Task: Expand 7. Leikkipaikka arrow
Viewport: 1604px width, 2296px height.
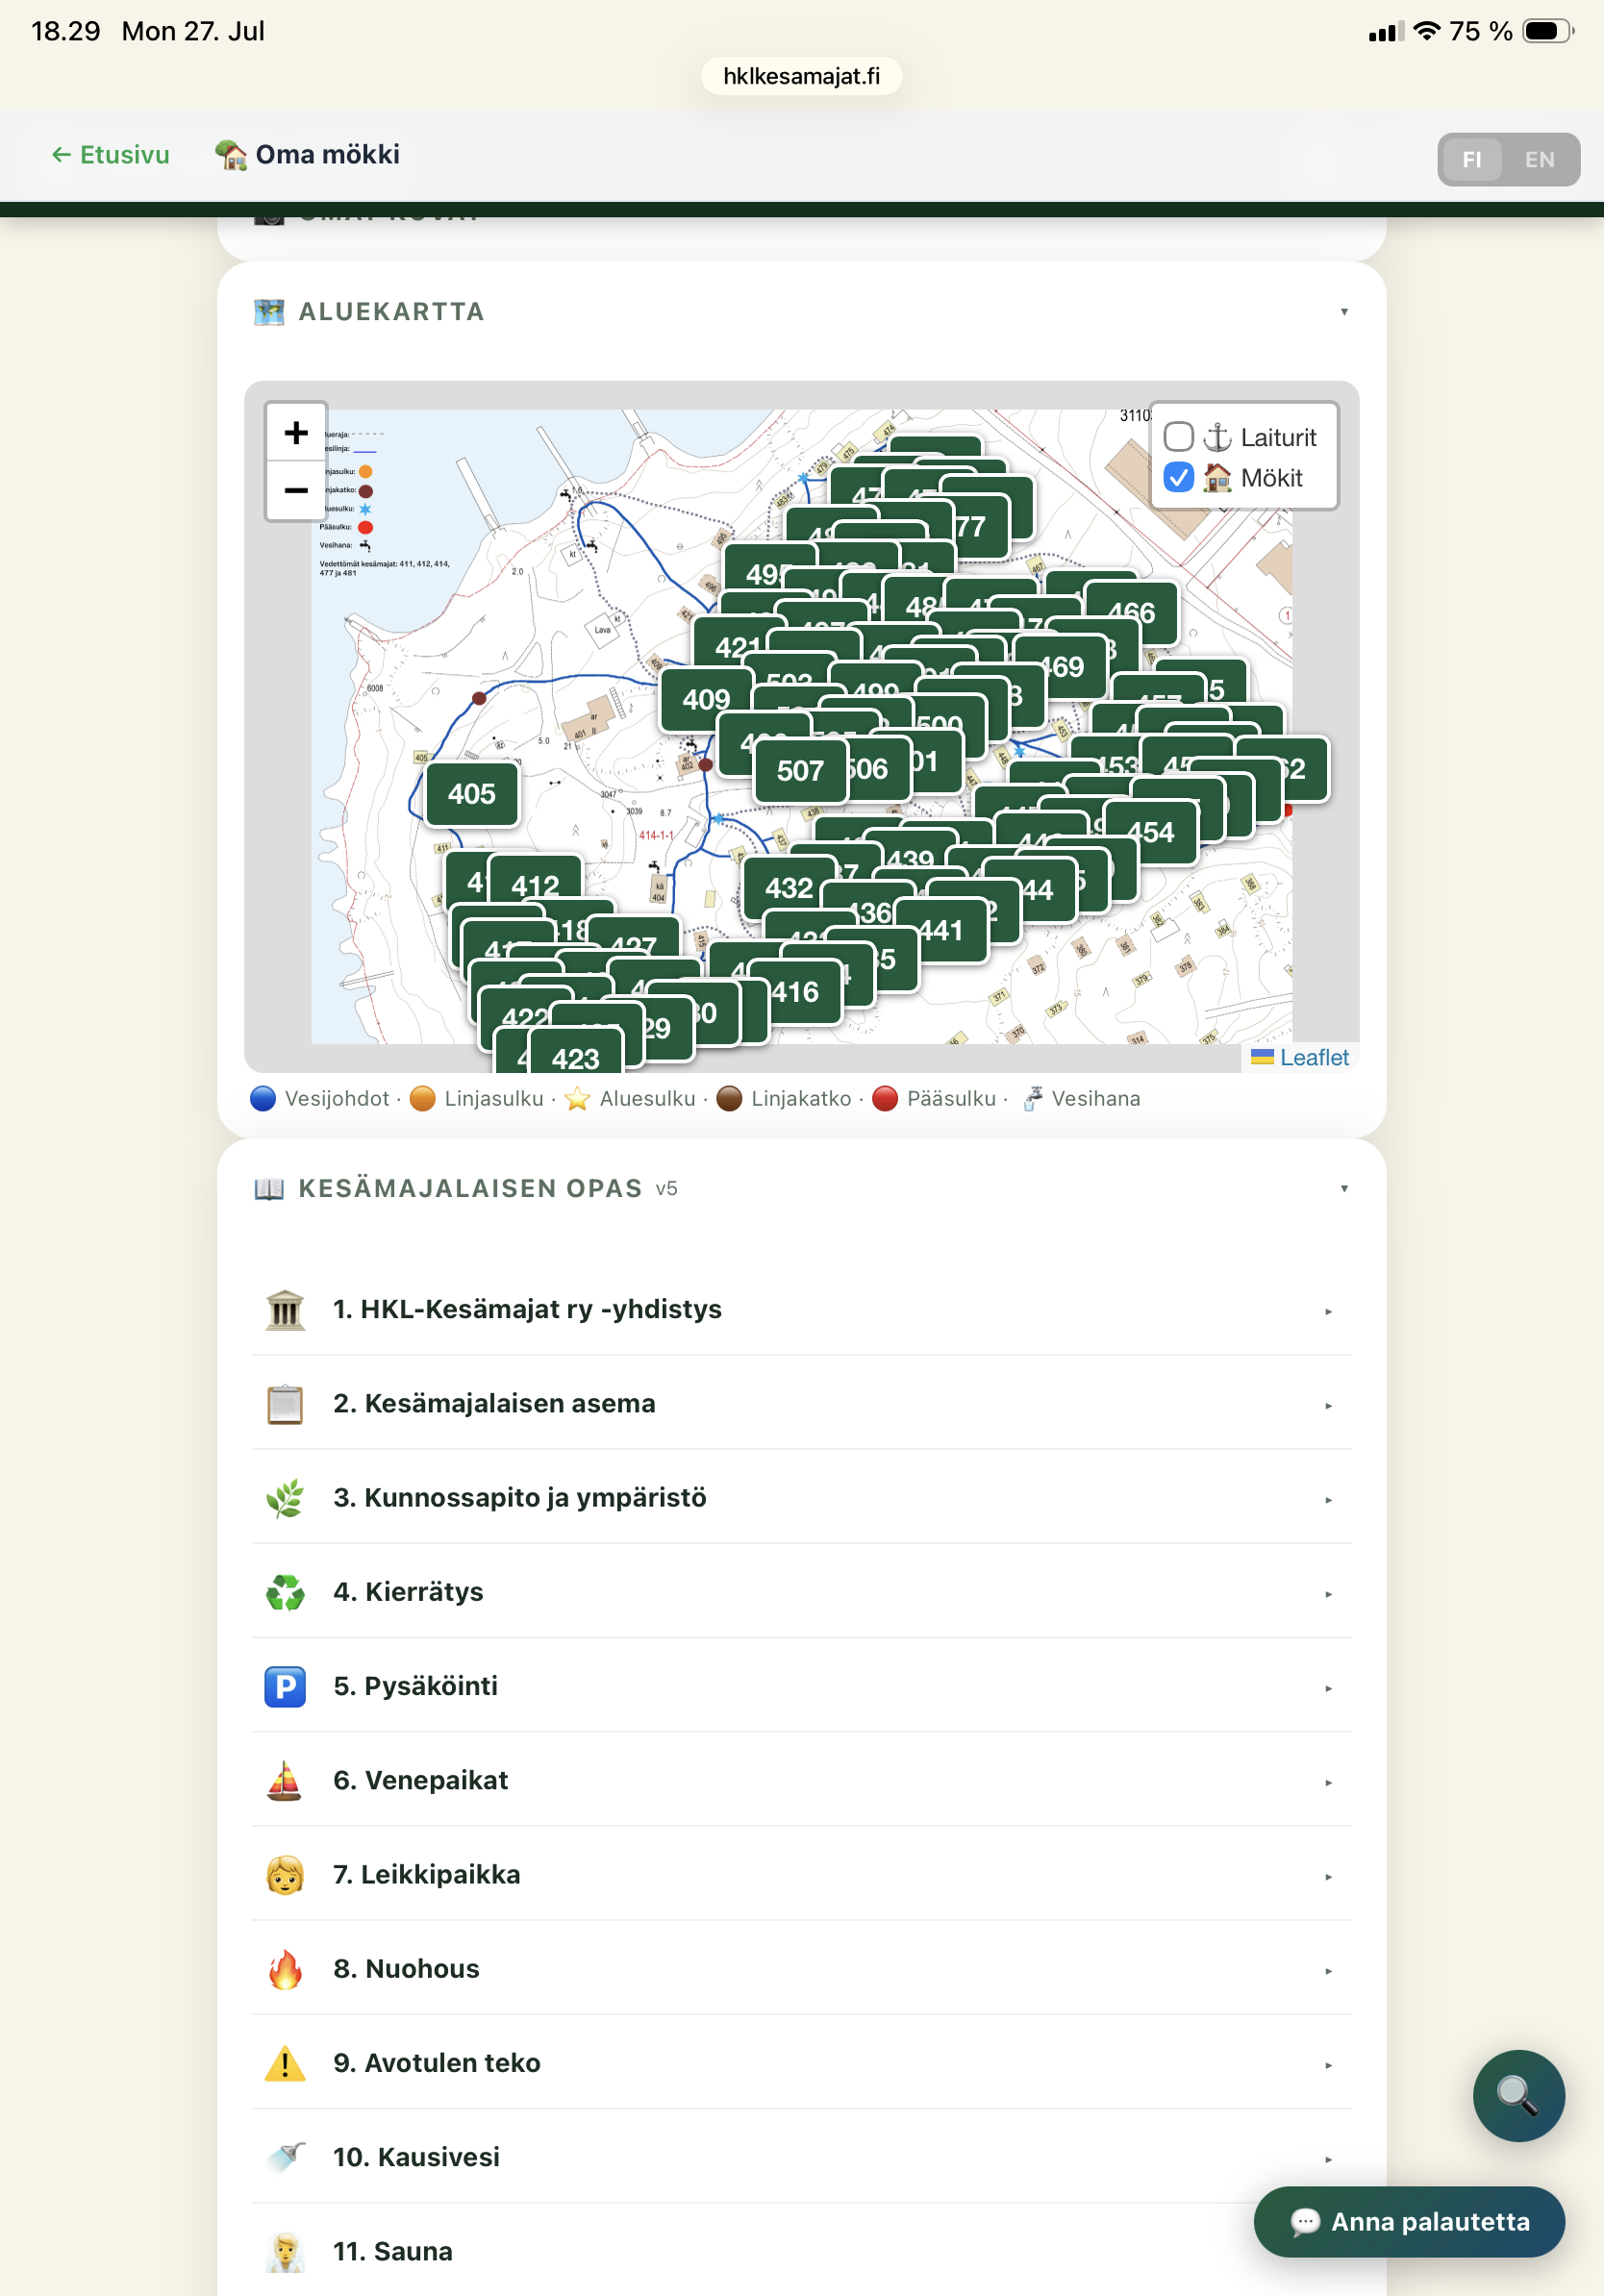Action: pos(1329,1876)
